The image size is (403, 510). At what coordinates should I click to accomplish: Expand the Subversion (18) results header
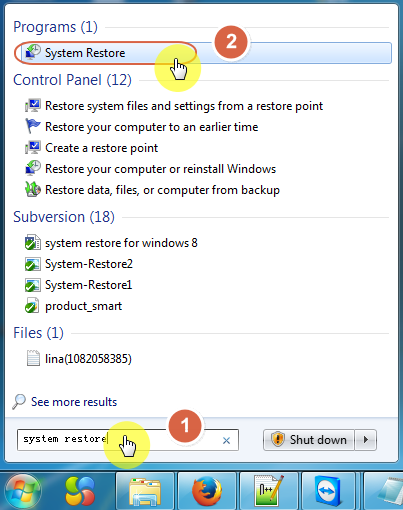coord(64,217)
